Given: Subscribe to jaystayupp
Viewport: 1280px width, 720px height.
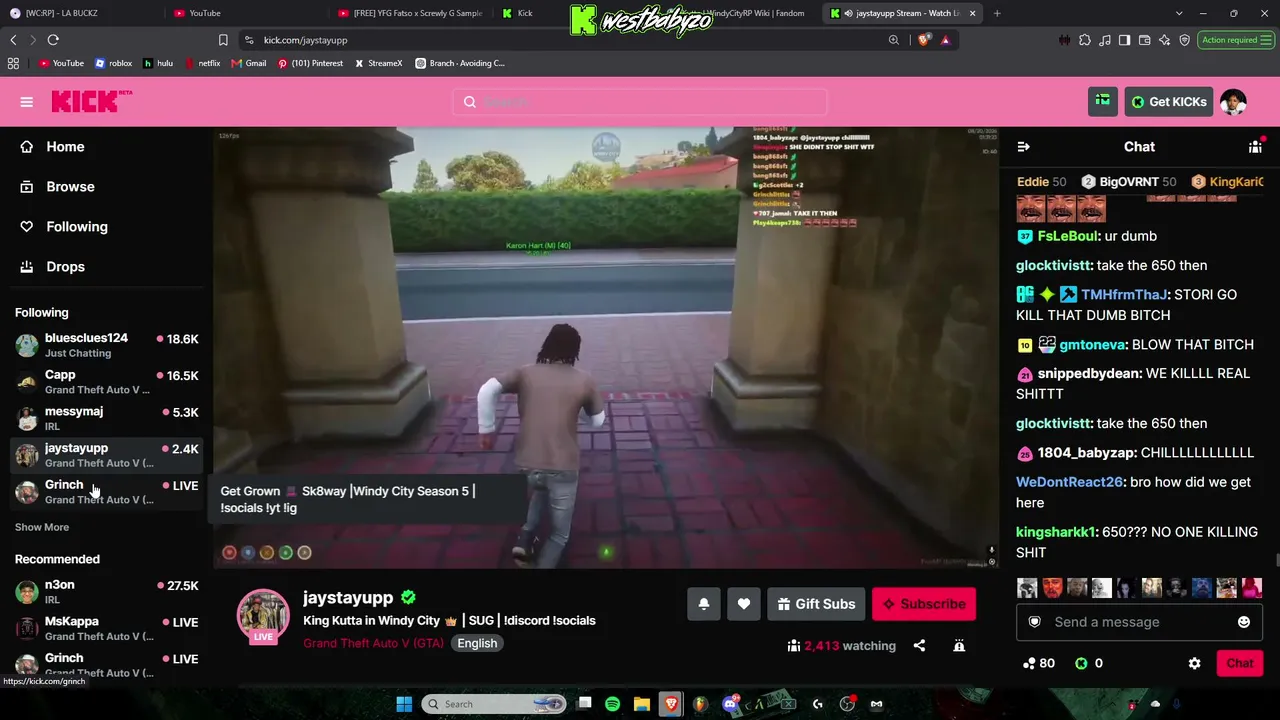Looking at the screenshot, I should pos(924,604).
